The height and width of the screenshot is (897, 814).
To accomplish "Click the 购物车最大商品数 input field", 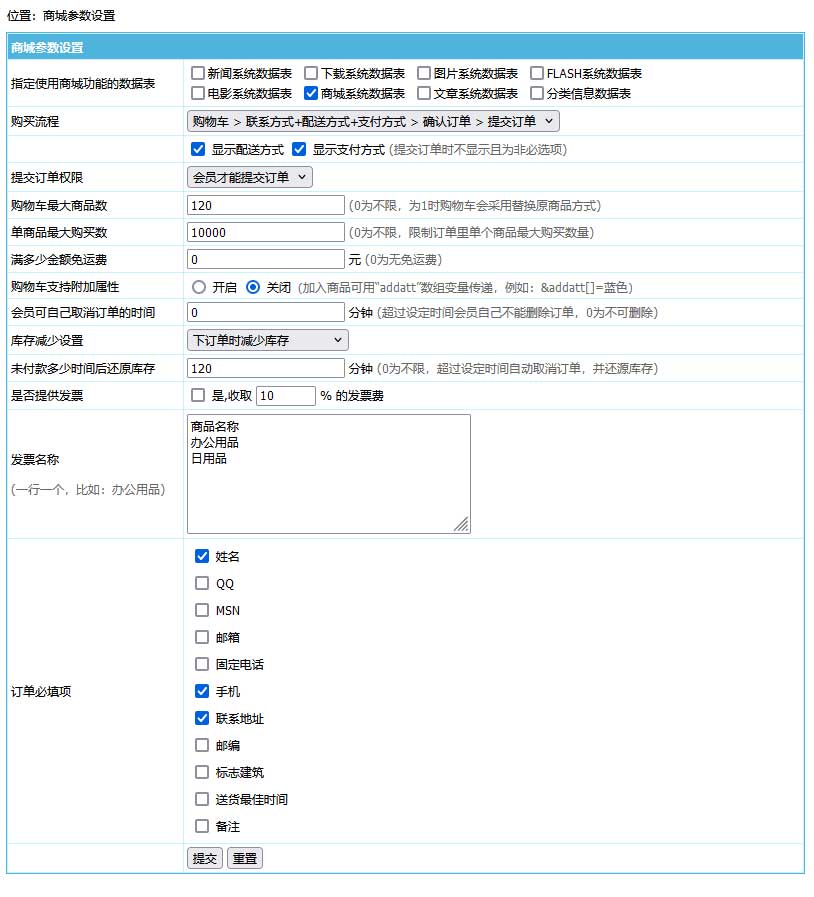I will (265, 205).
